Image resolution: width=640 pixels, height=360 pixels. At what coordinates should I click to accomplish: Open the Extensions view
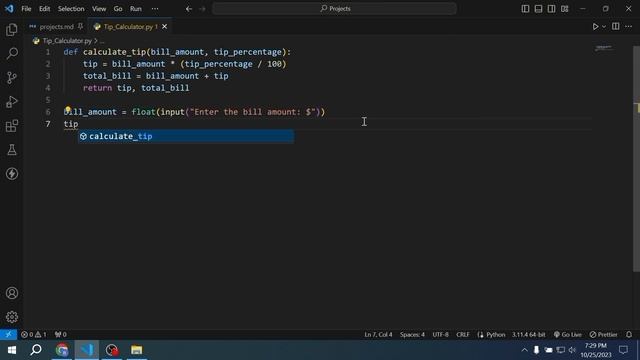[12, 126]
